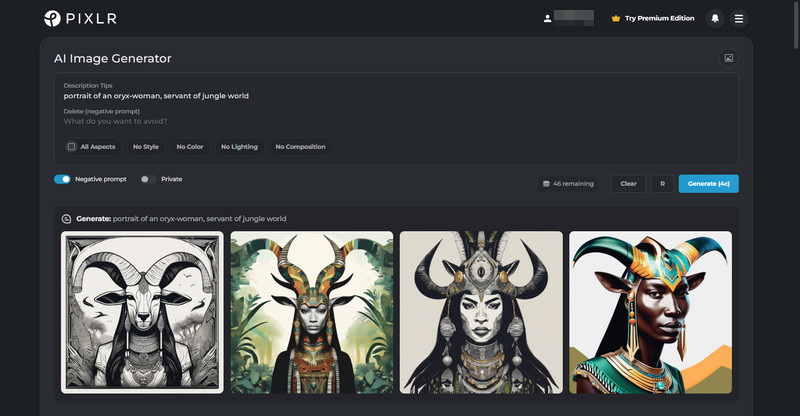Click the crown Premium icon

pyautogui.click(x=616, y=18)
